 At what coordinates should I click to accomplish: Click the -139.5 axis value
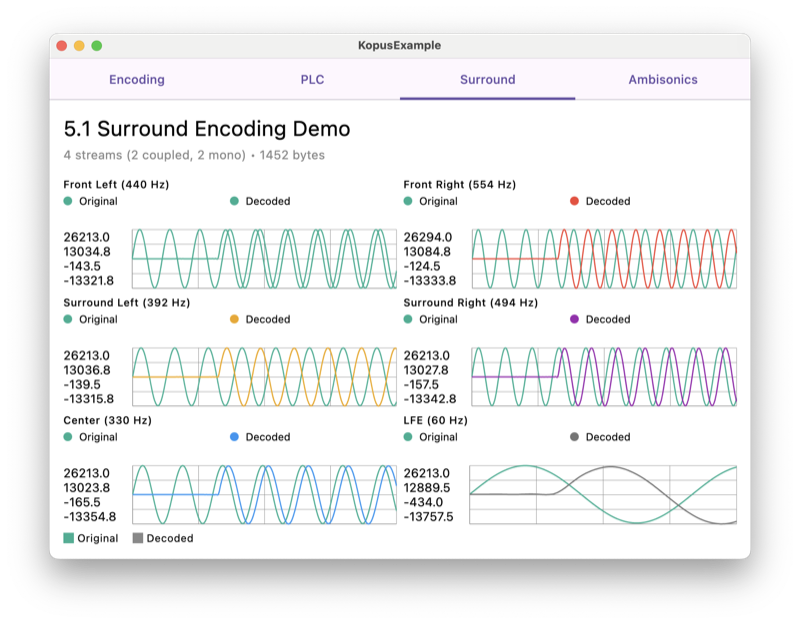pyautogui.click(x=82, y=384)
